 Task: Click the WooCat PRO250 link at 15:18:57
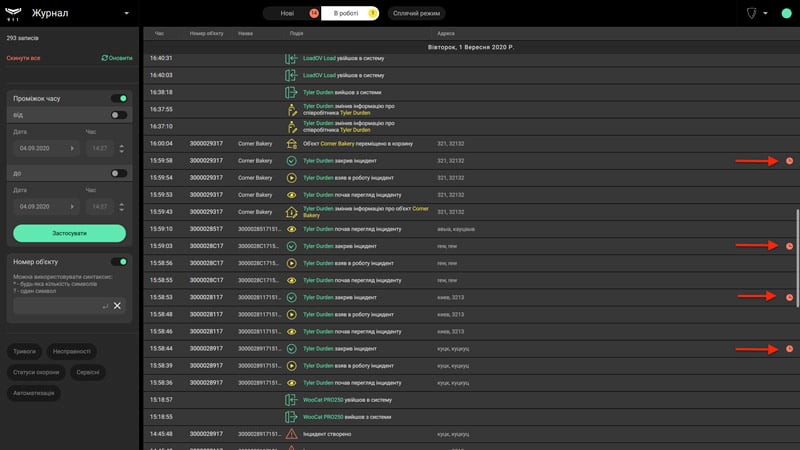point(323,400)
